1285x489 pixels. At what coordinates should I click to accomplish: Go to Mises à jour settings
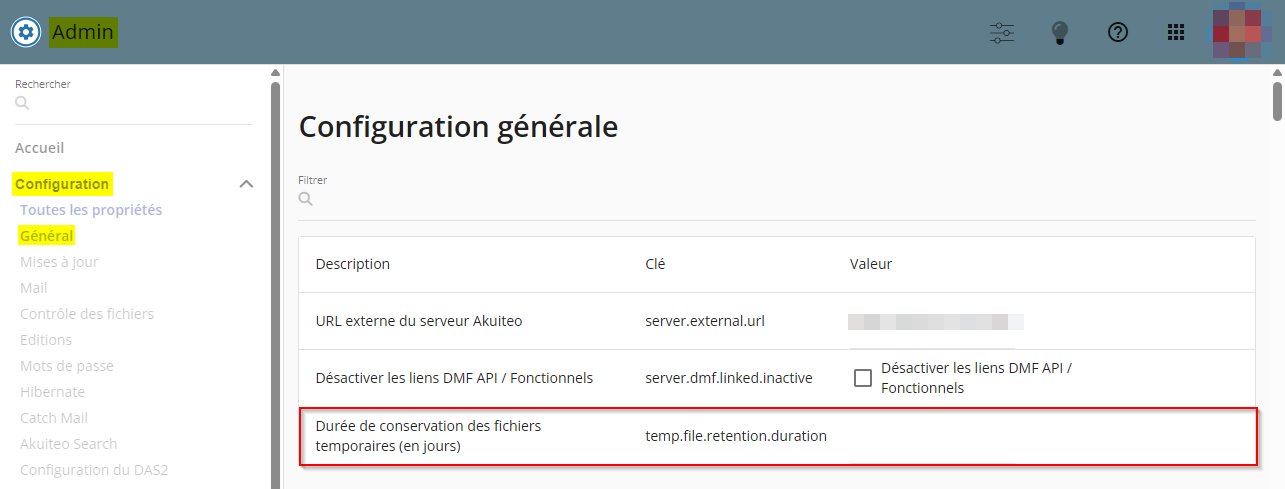pyautogui.click(x=59, y=262)
